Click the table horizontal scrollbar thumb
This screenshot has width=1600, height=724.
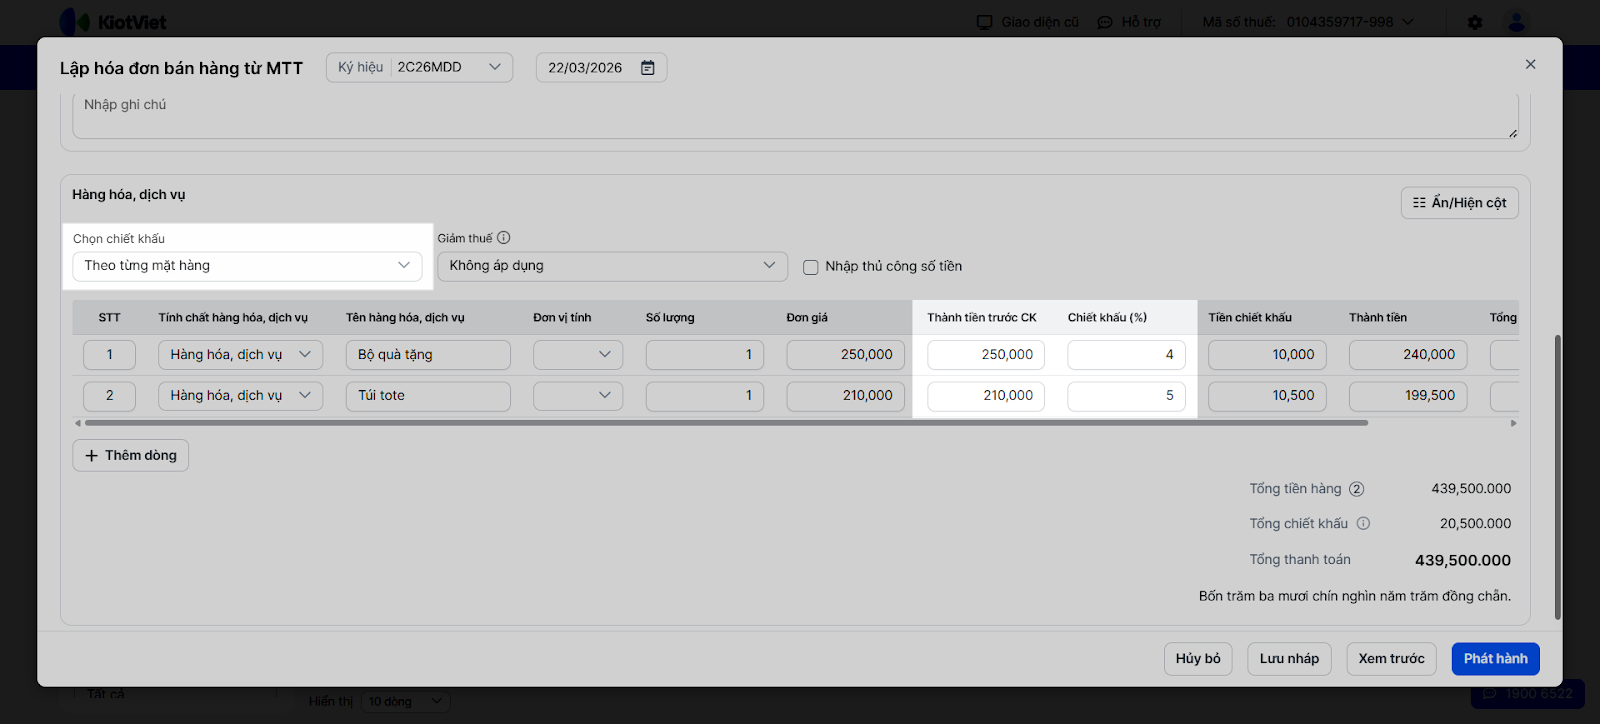[726, 423]
